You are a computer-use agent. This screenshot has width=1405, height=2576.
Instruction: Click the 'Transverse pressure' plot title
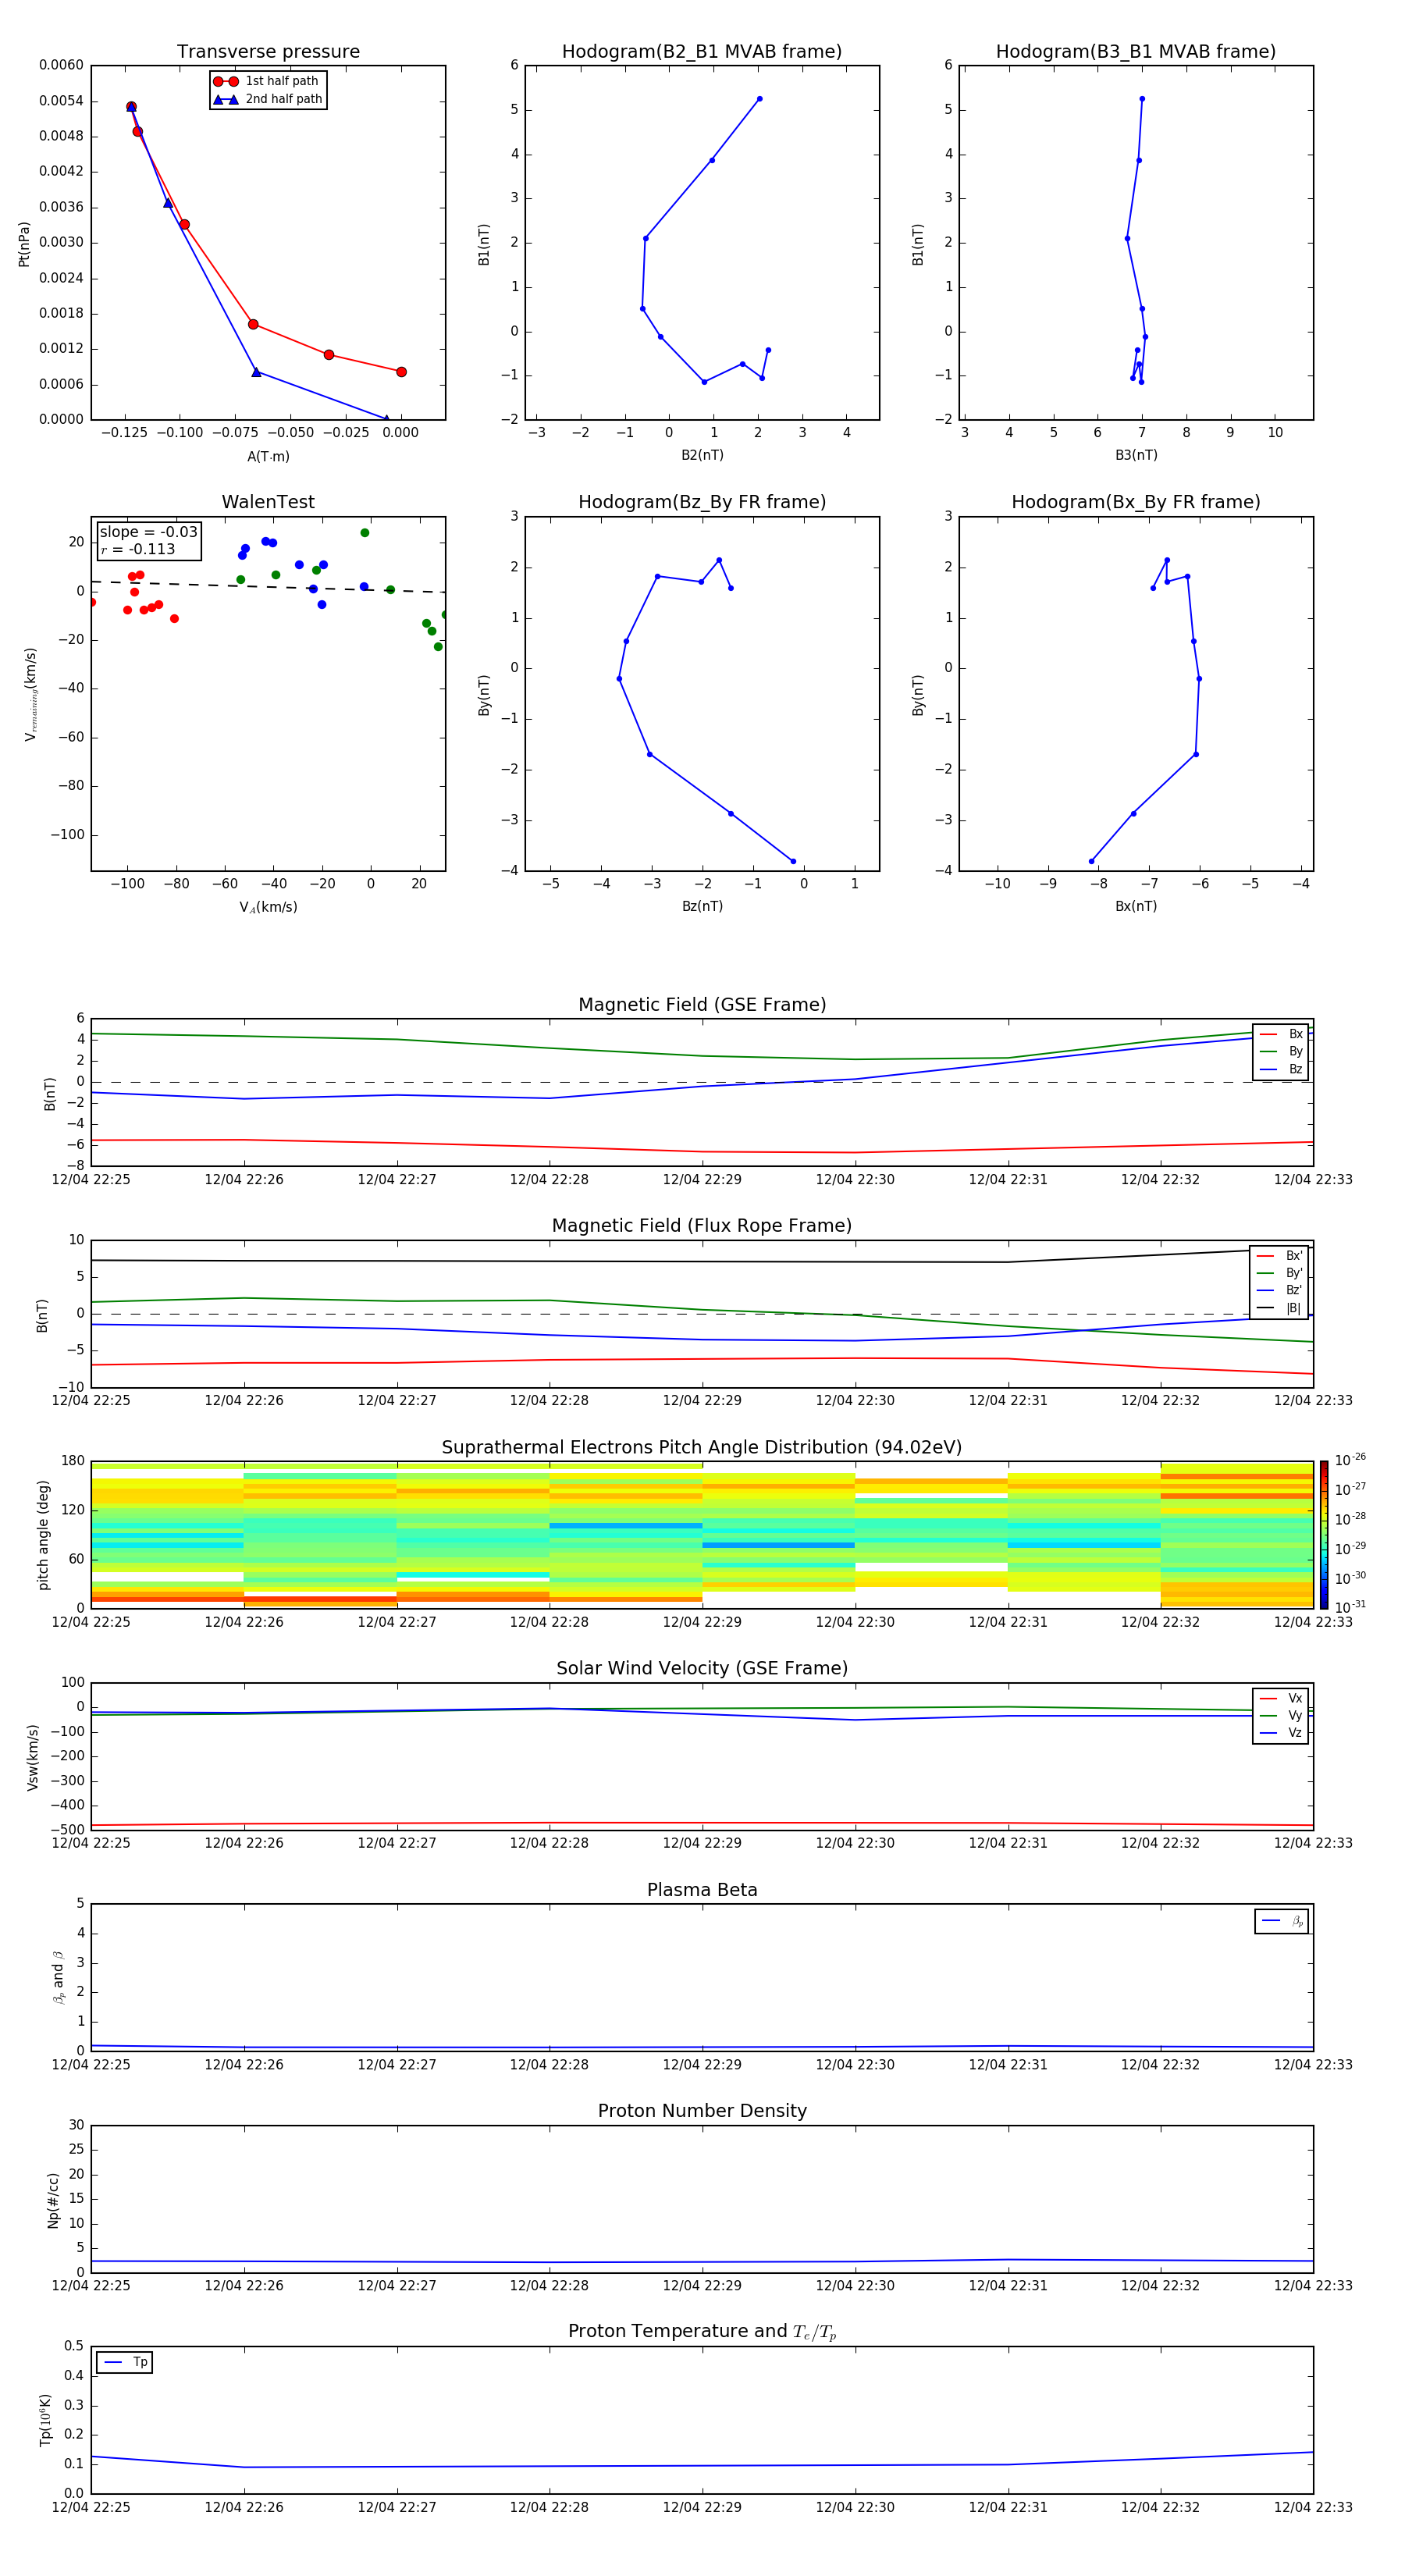268,52
